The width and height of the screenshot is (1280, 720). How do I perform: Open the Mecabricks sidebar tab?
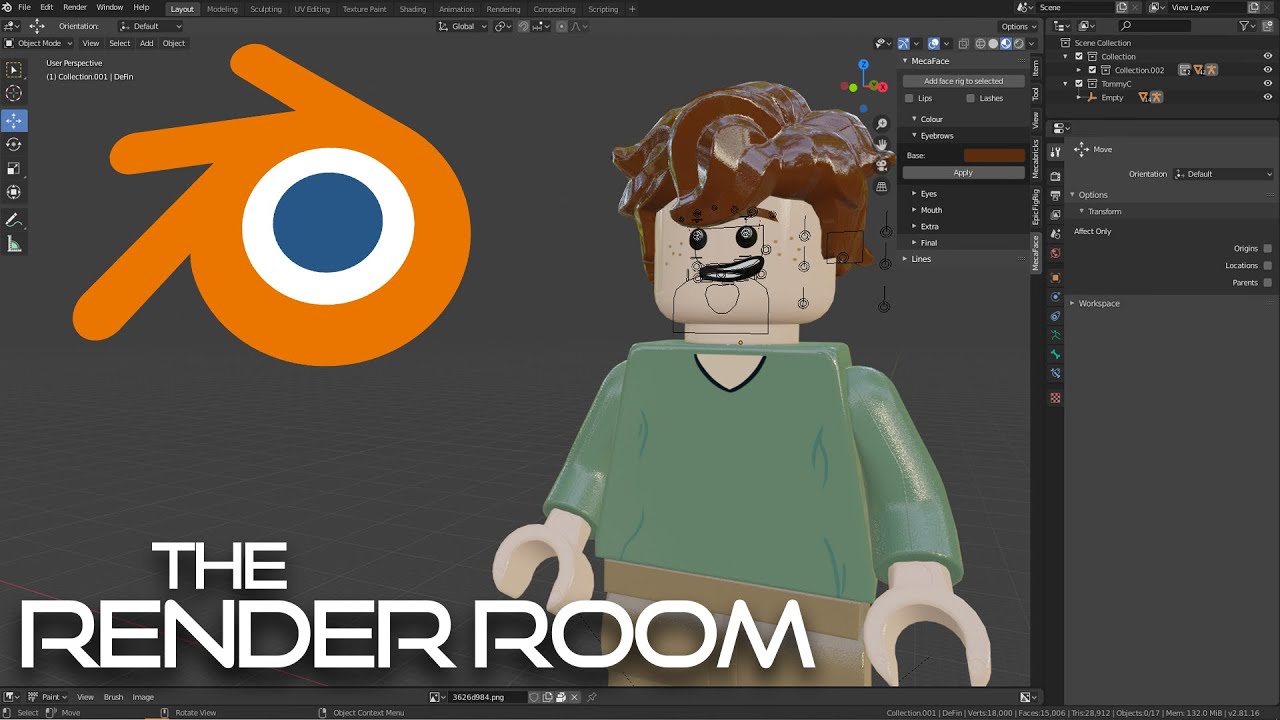[x=1036, y=158]
